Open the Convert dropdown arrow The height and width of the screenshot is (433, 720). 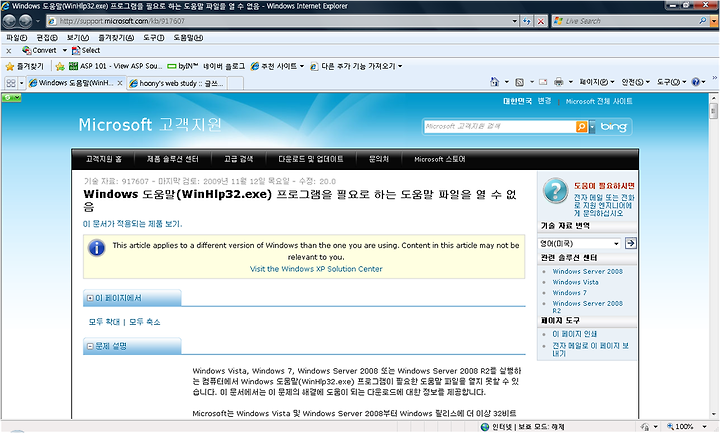65,51
